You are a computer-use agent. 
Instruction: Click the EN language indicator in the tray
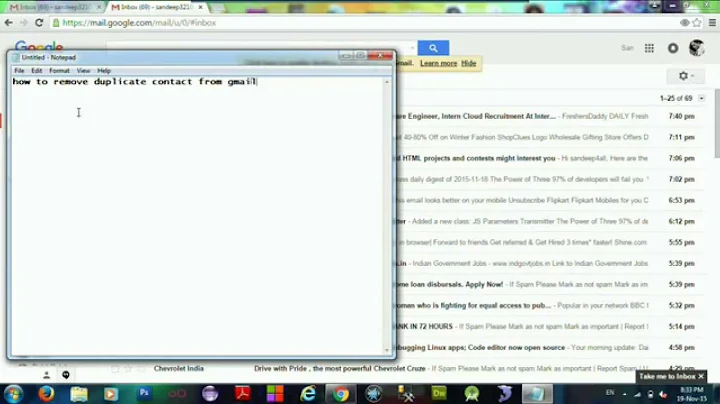click(610, 393)
